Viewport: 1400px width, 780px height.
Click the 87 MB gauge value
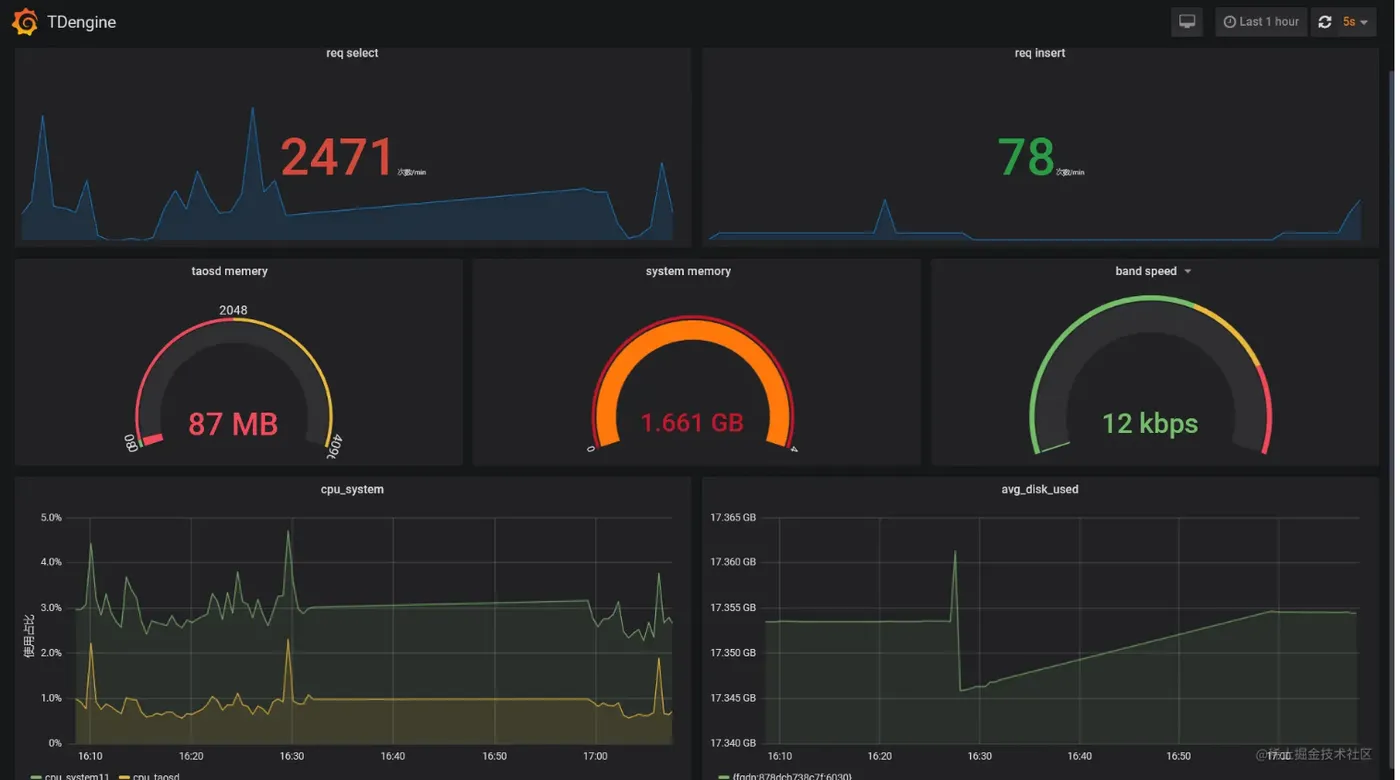(232, 424)
